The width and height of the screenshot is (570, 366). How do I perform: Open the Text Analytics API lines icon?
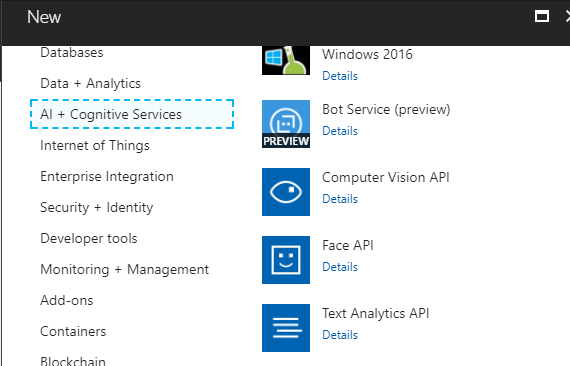pyautogui.click(x=286, y=328)
